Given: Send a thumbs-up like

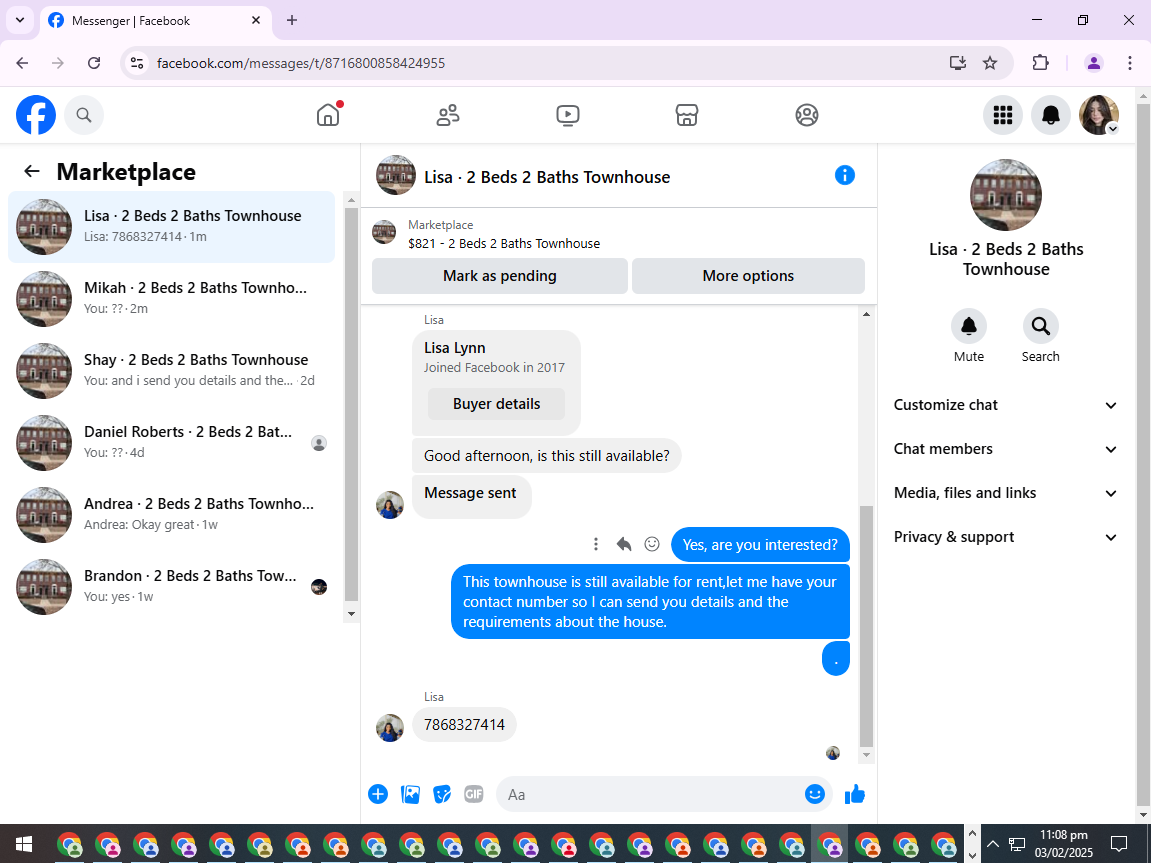Looking at the screenshot, I should [854, 794].
